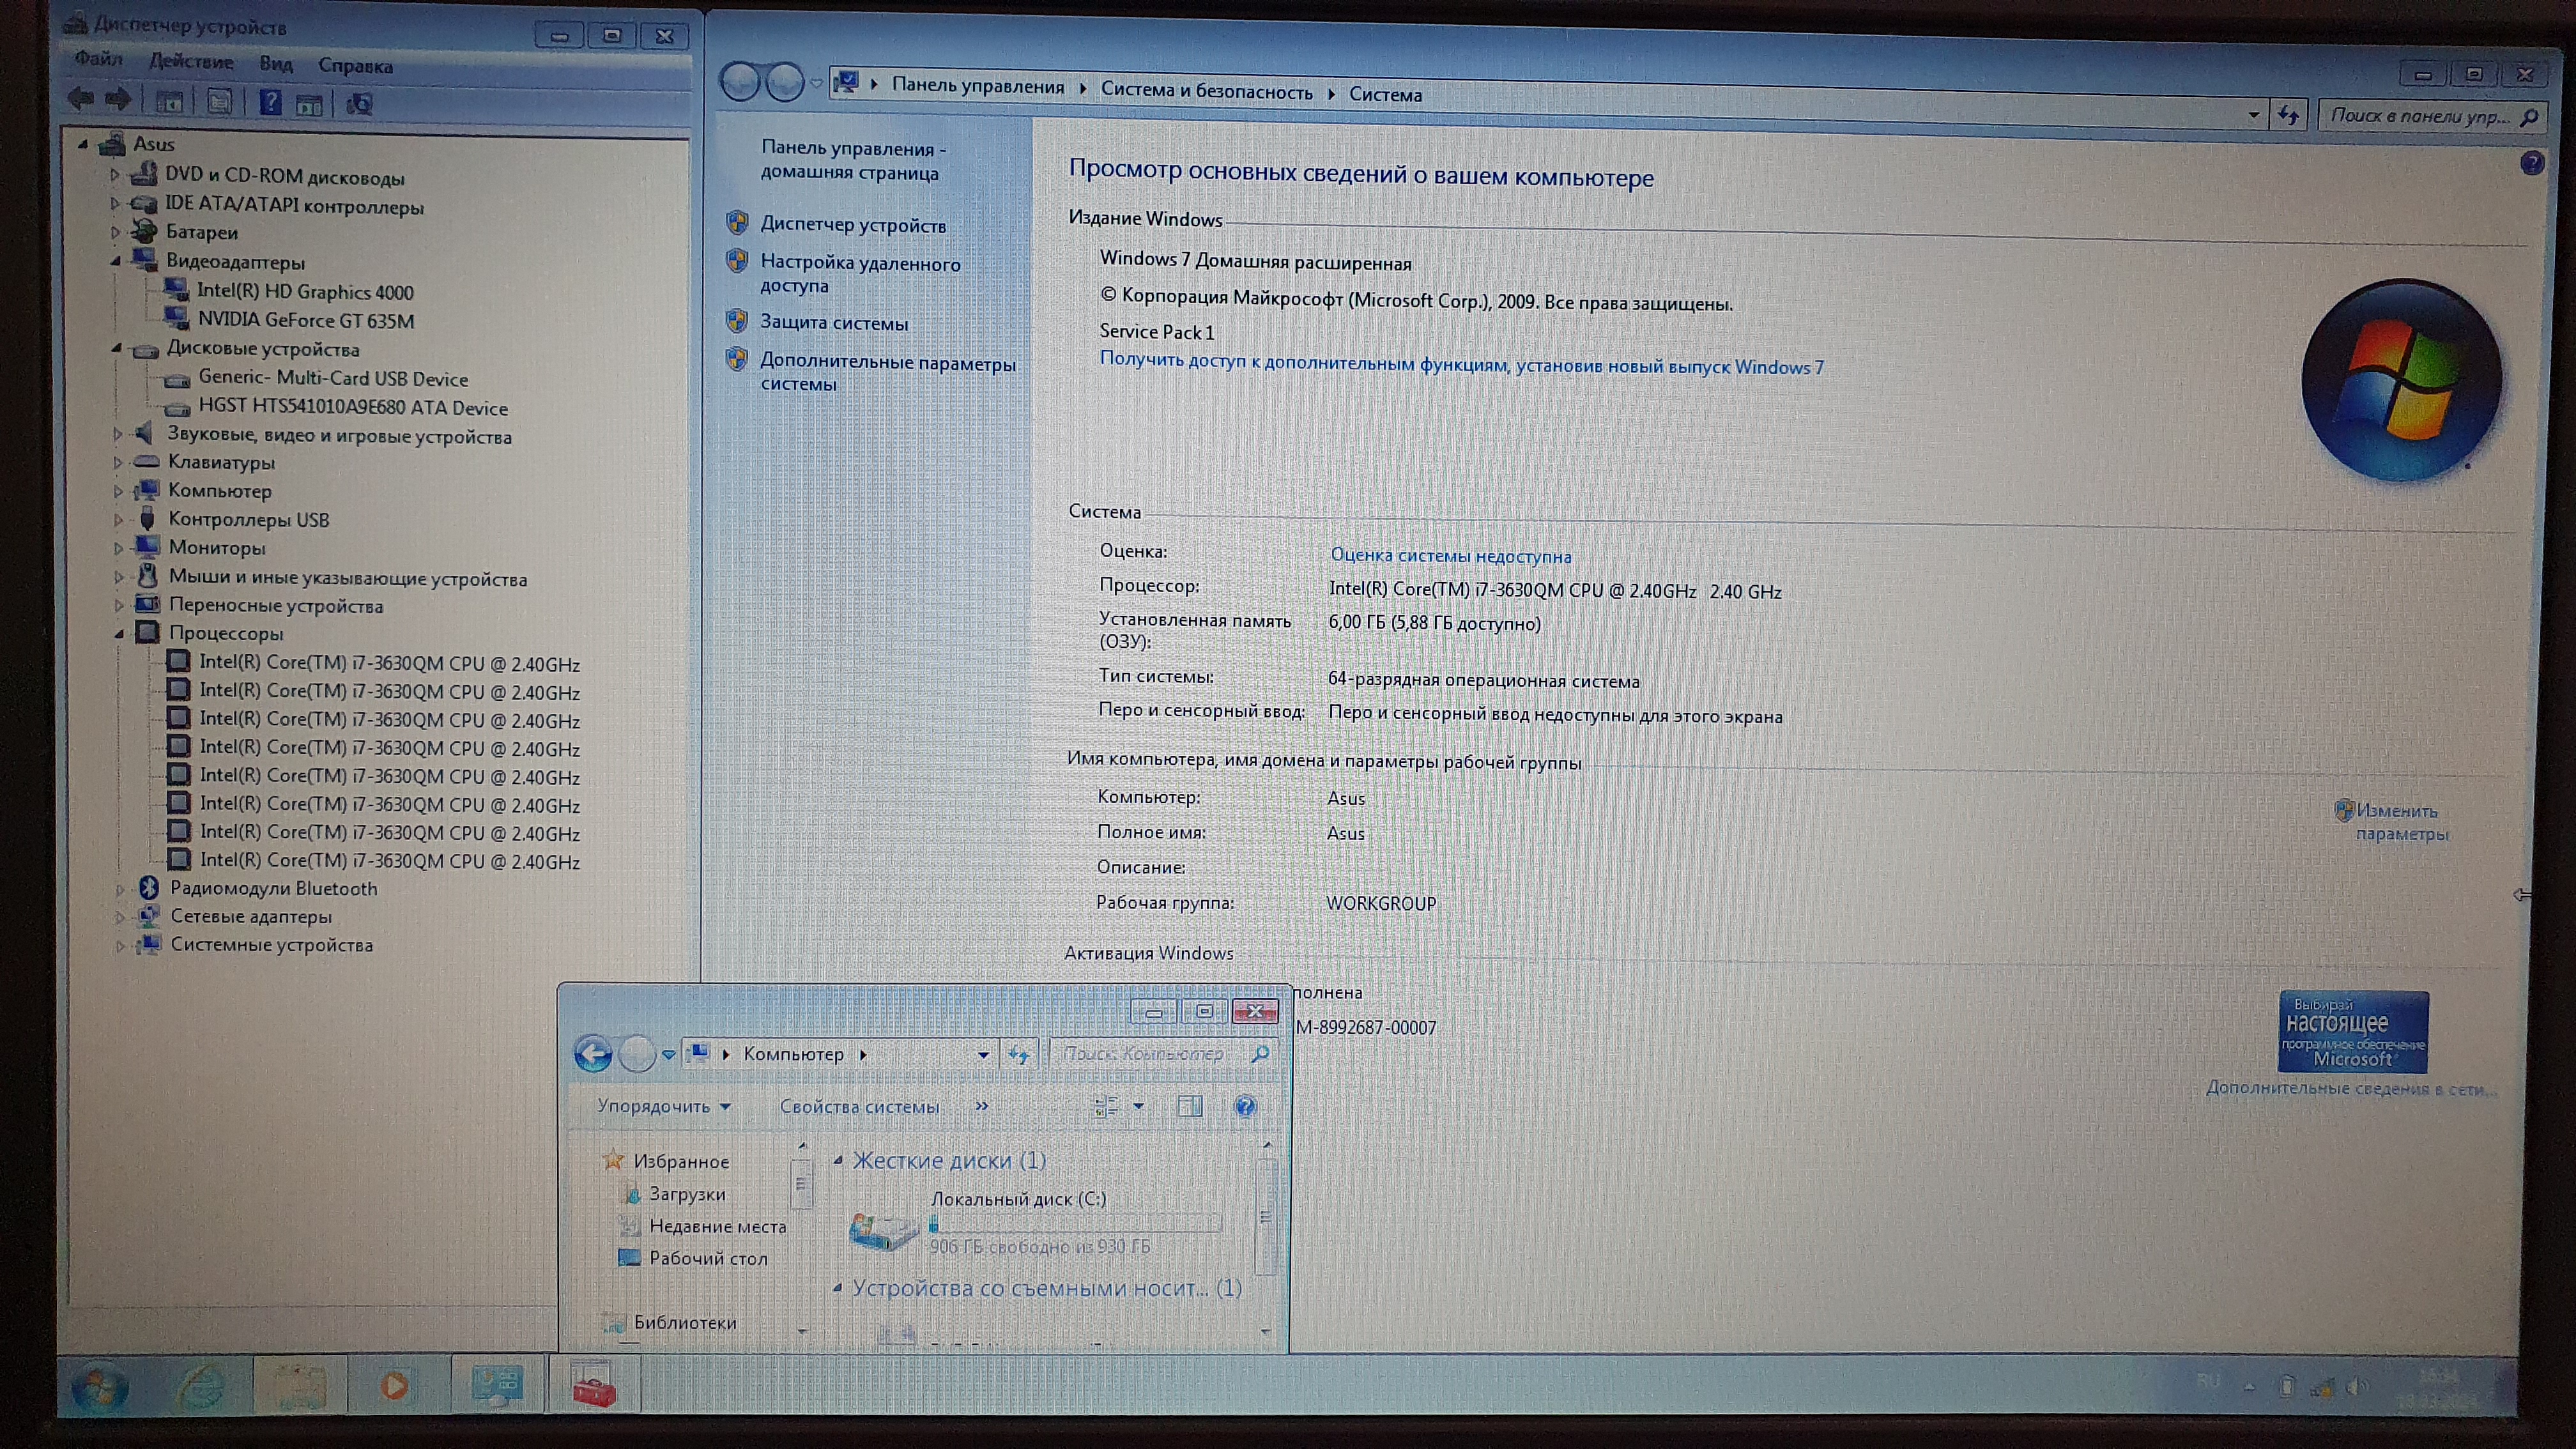Click the Help icon in Device Manager toolbar
The height and width of the screenshot is (1449, 2576).
pyautogui.click(x=270, y=102)
